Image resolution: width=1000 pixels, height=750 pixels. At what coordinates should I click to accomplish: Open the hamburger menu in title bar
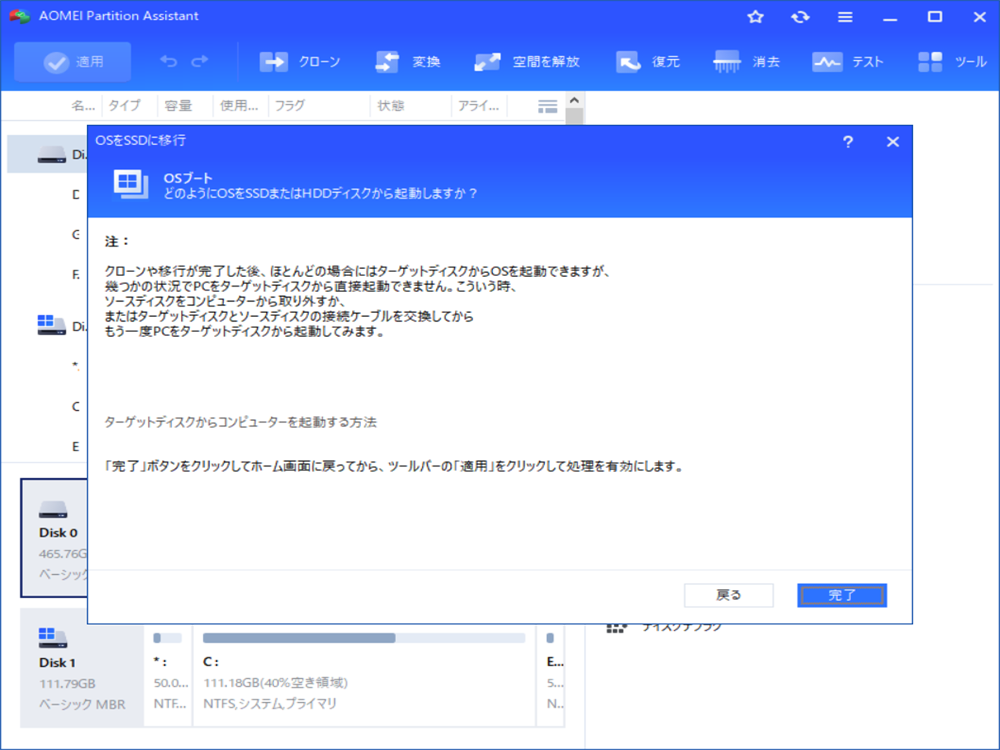coord(845,17)
